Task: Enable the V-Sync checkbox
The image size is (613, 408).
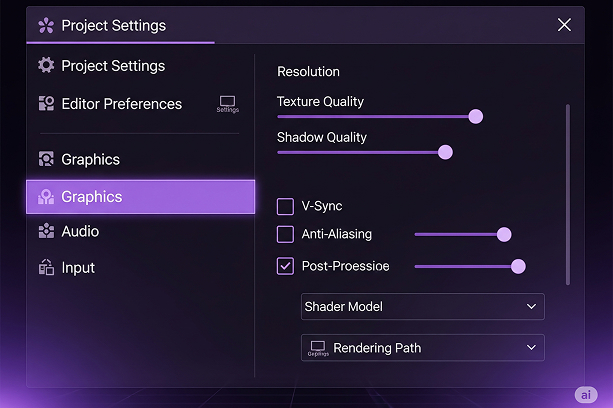Action: pyautogui.click(x=285, y=207)
